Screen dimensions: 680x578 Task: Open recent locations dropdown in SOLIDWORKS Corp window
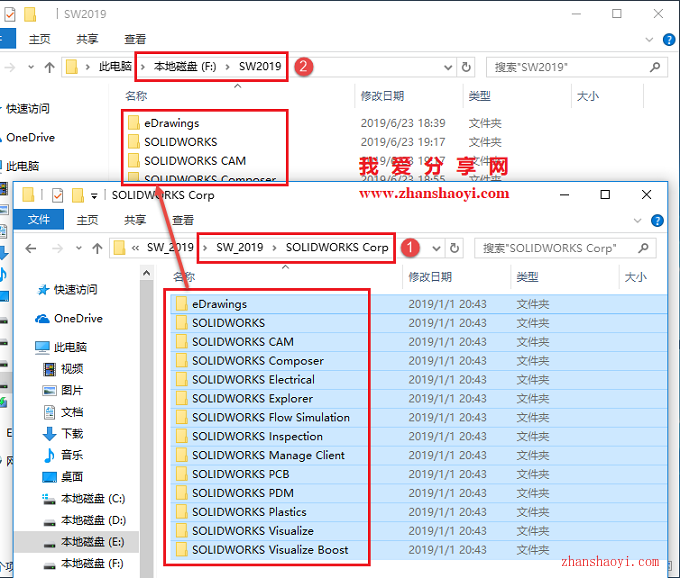78,248
